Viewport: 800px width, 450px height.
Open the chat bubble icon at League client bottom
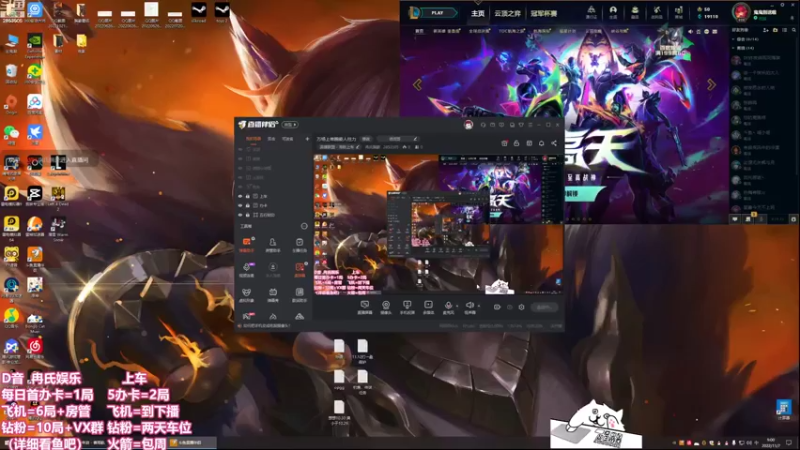coord(735,219)
